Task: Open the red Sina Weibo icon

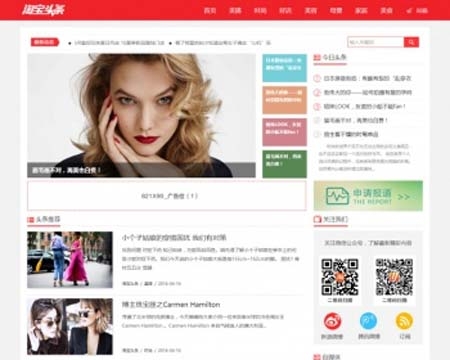Action: pyautogui.click(x=332, y=321)
